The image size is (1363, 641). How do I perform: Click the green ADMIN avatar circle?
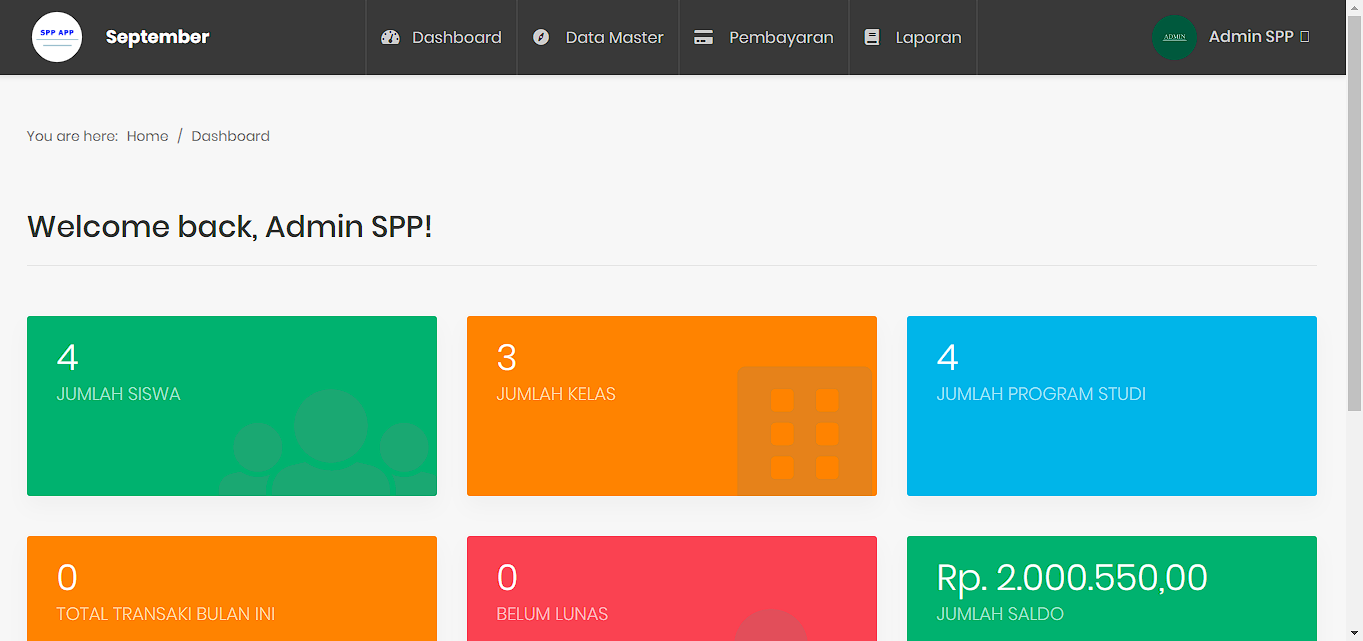(x=1175, y=37)
